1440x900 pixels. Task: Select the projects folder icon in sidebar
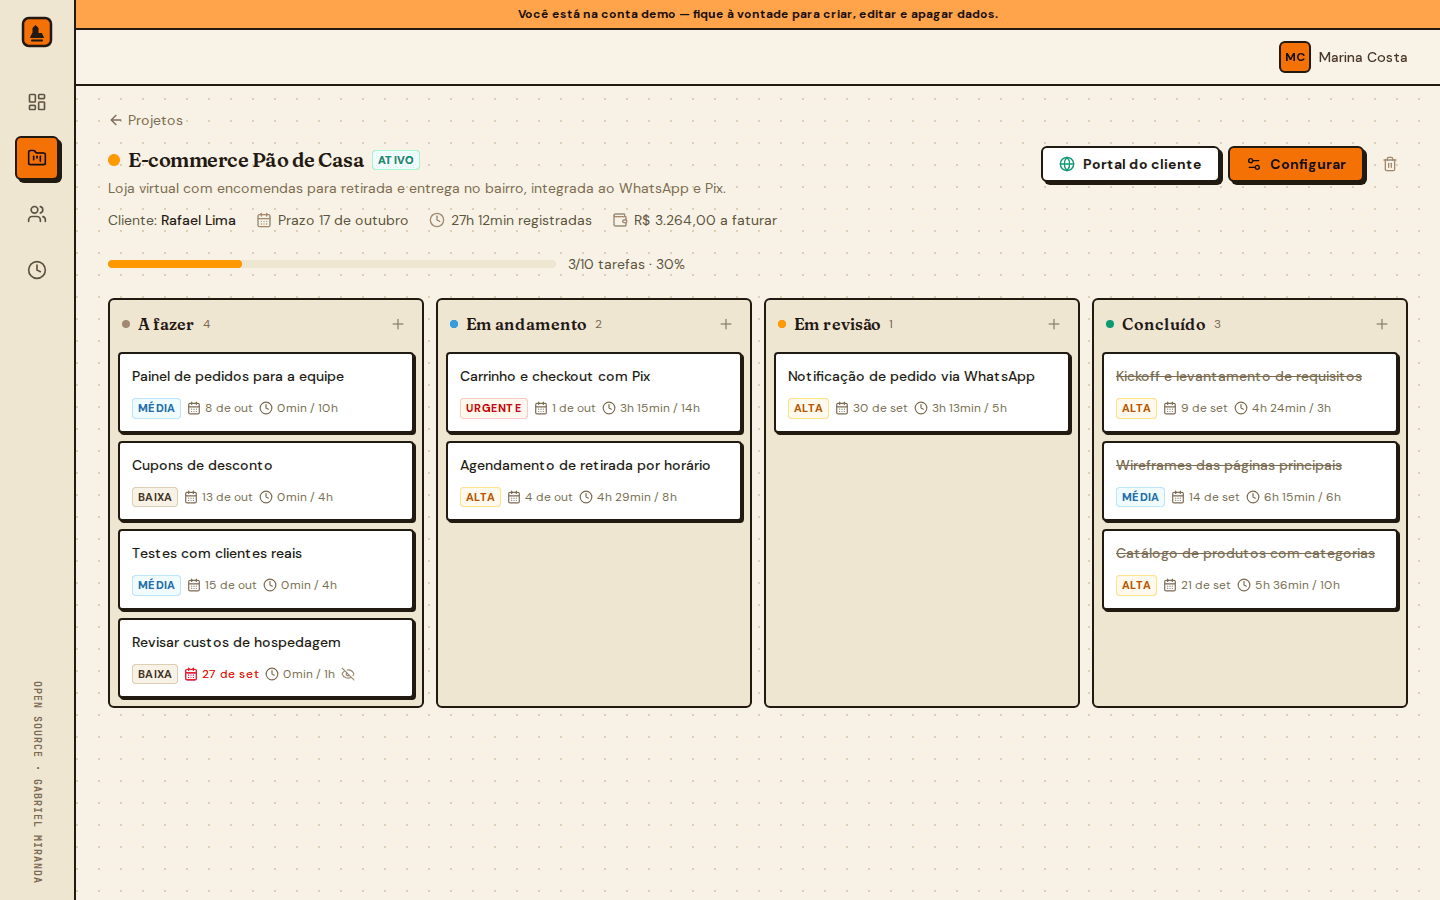tap(37, 158)
